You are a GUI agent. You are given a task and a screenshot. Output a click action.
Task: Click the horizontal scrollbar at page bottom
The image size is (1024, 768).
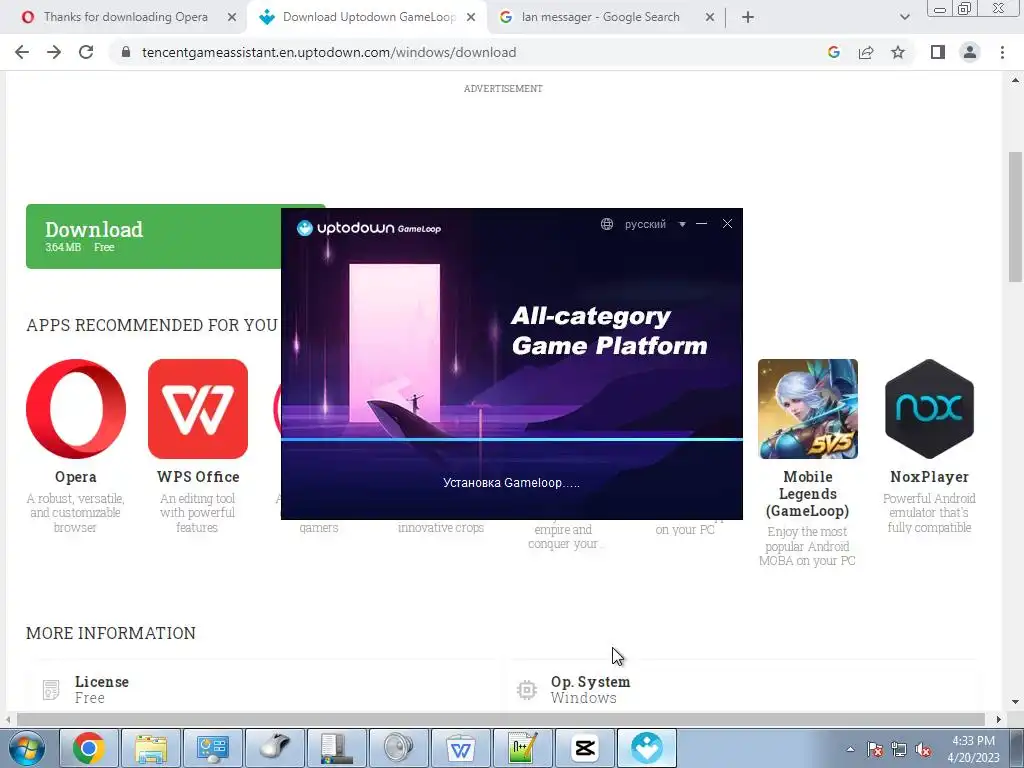point(500,719)
